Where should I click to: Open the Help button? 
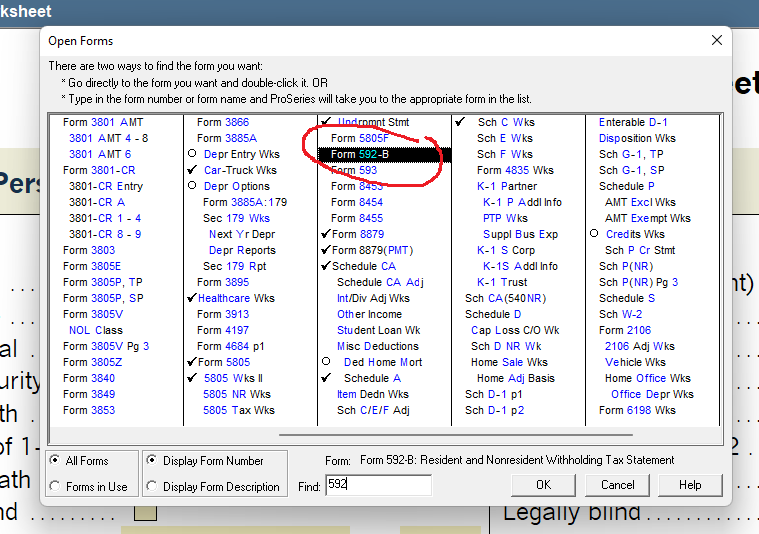tap(690, 485)
